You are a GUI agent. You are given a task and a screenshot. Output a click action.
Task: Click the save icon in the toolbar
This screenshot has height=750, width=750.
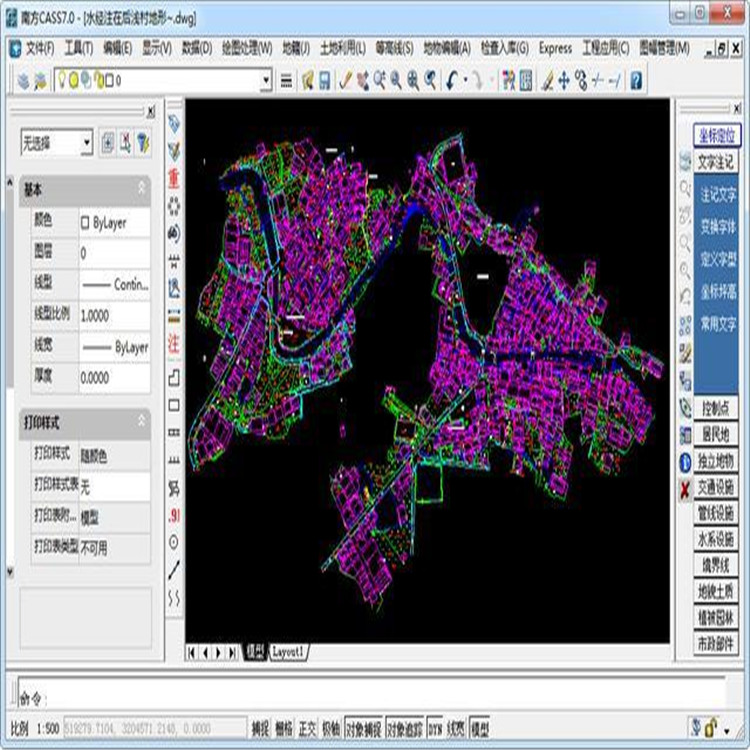click(325, 81)
